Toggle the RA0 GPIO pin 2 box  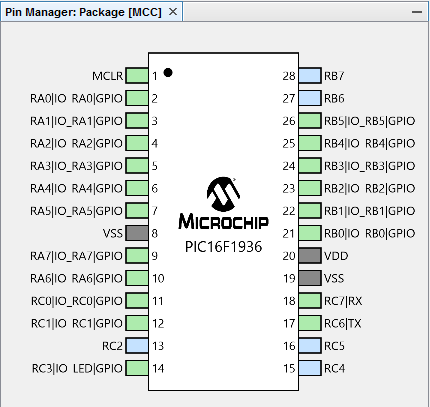pyautogui.click(x=137, y=98)
